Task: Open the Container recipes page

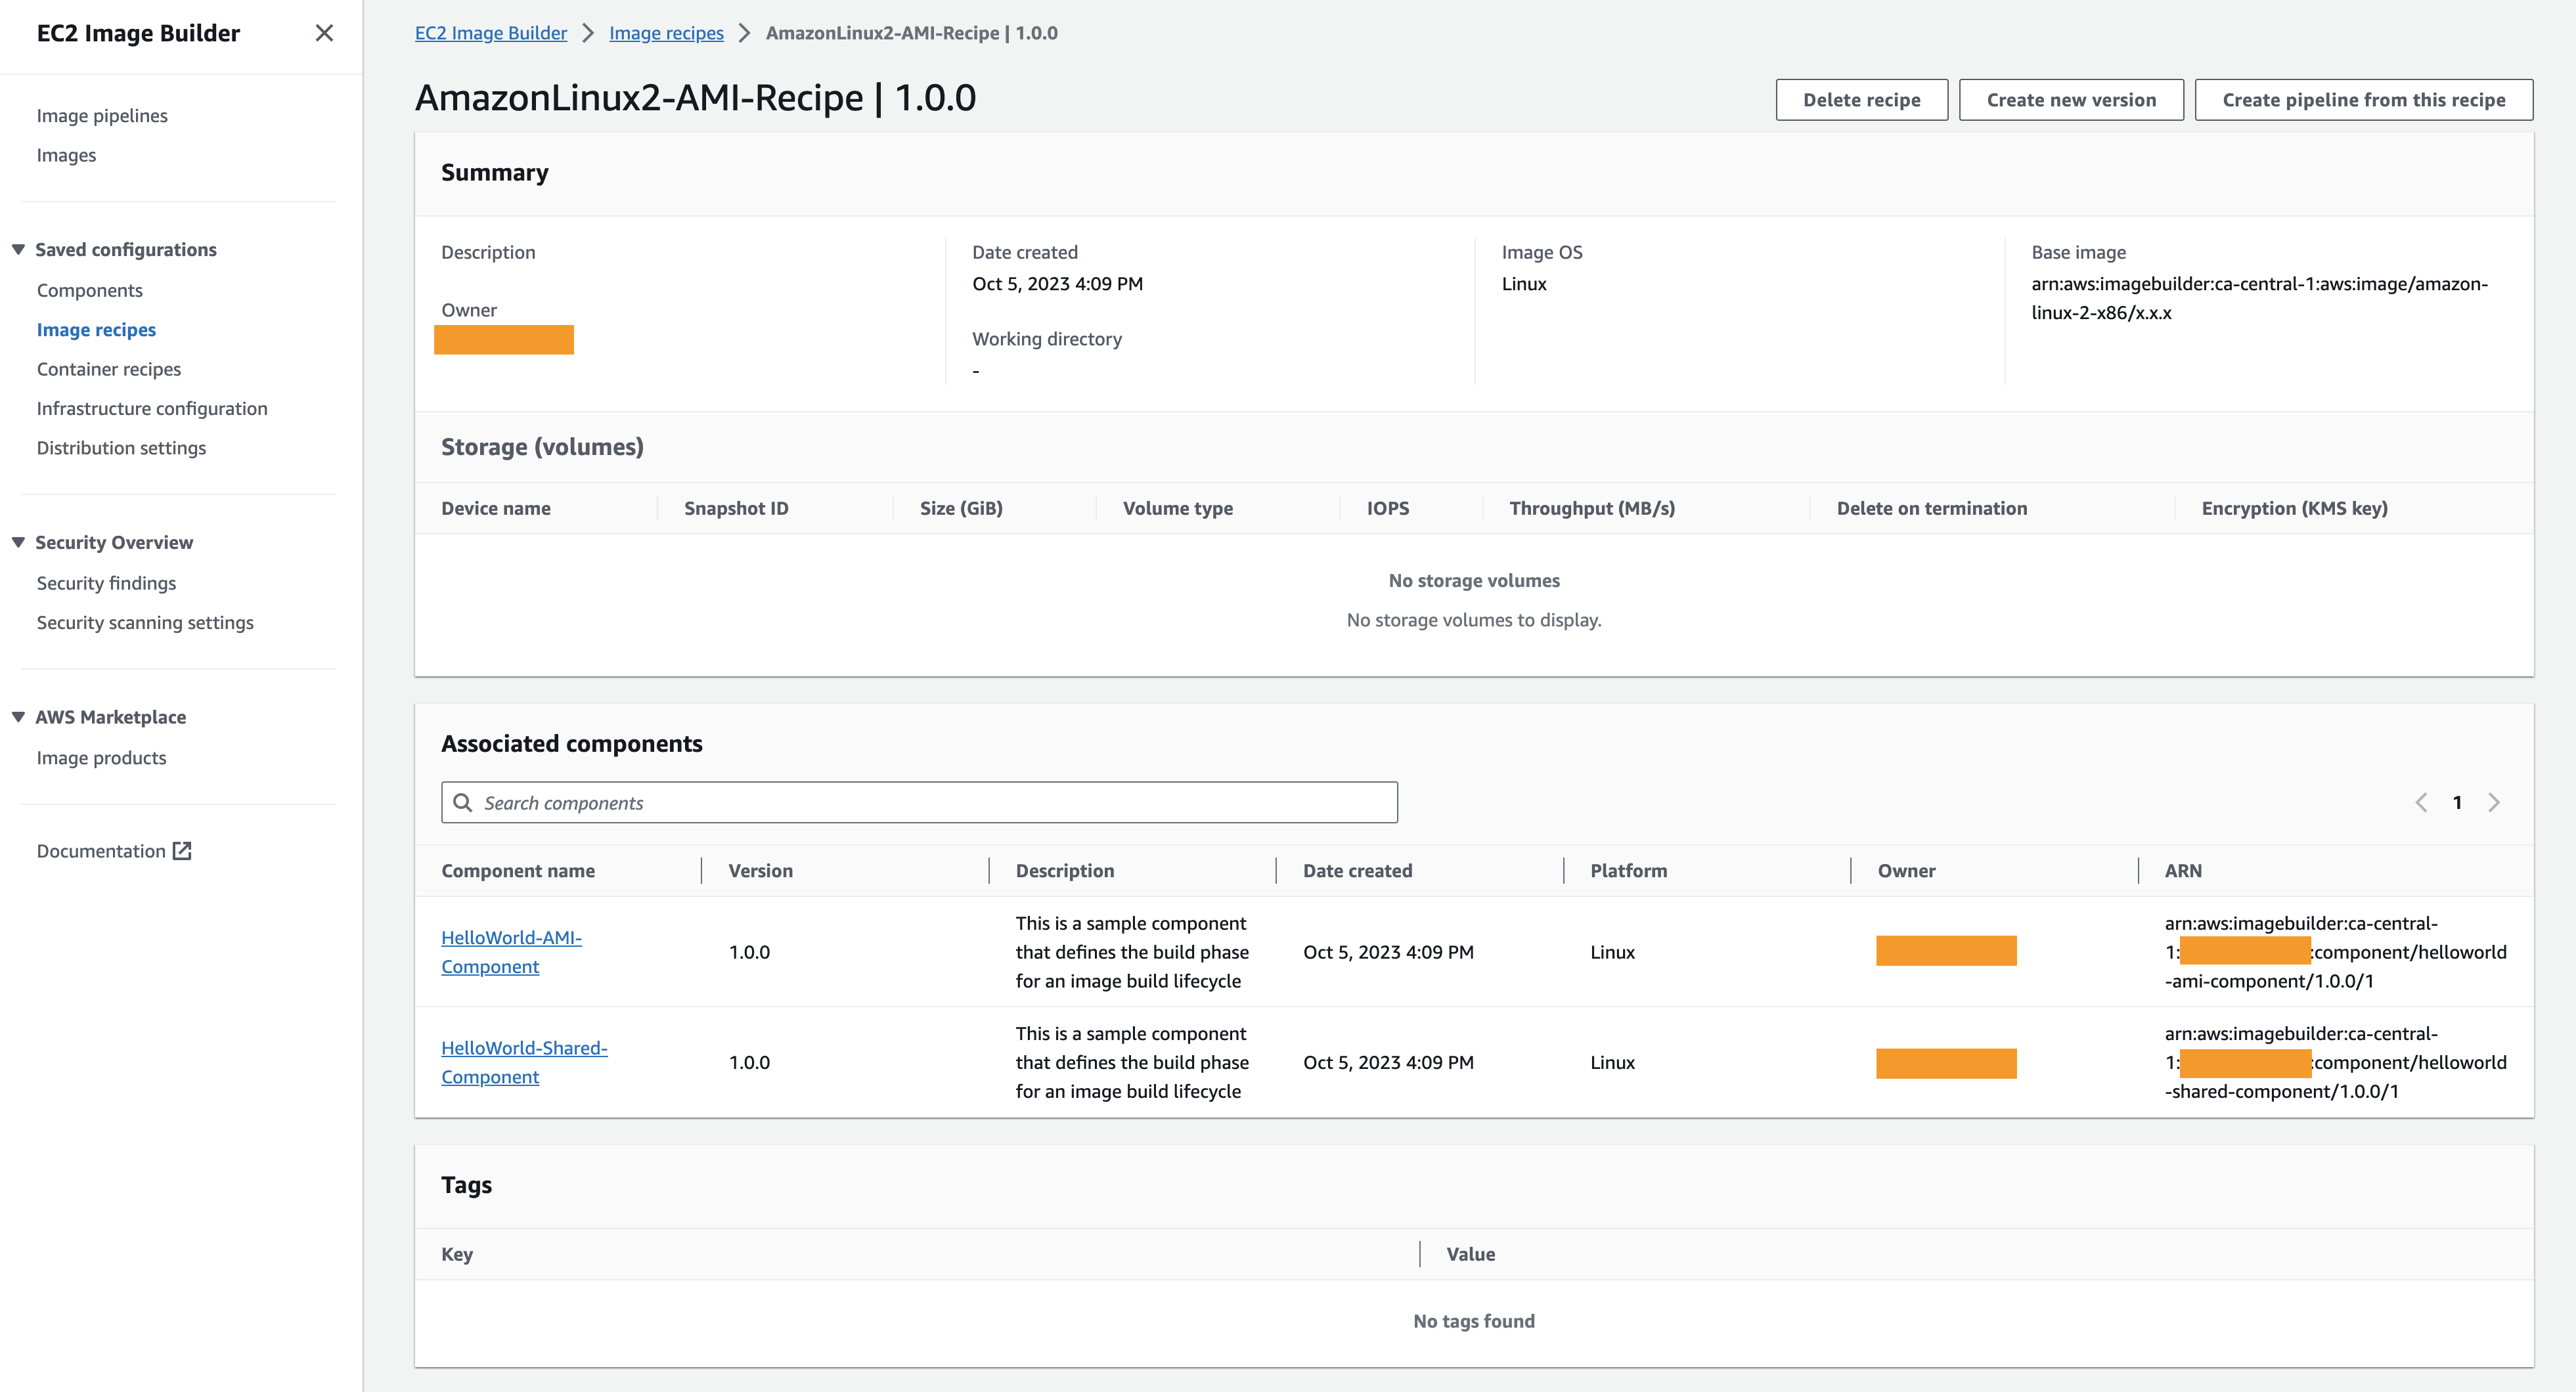Action: click(x=108, y=368)
